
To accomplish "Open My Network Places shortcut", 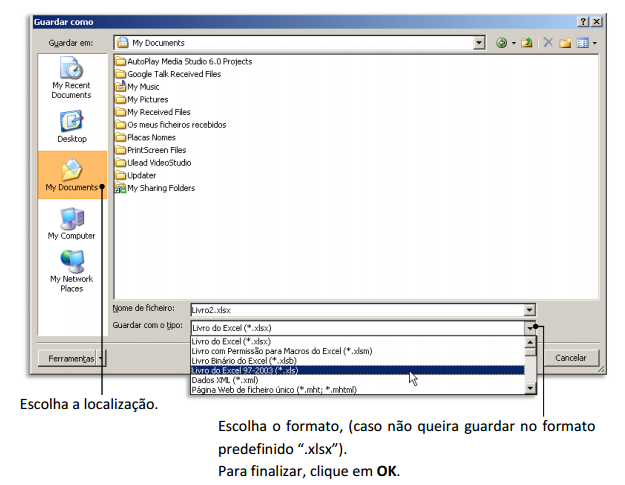I will (71, 270).
